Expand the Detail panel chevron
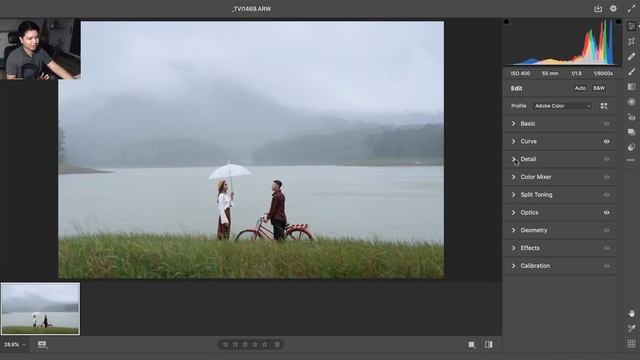The height and width of the screenshot is (360, 640). 513,159
